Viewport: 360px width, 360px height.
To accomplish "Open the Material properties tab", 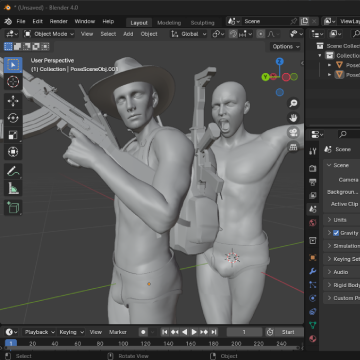I will 312,339.
